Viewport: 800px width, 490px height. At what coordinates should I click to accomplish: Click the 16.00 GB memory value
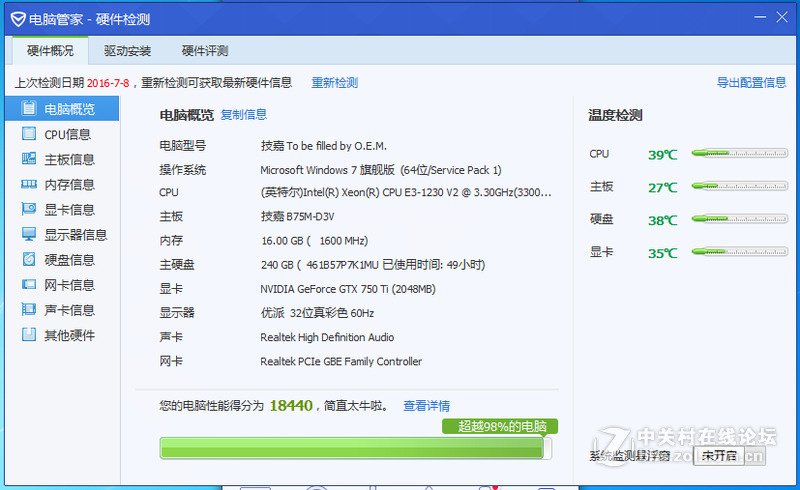click(x=314, y=240)
